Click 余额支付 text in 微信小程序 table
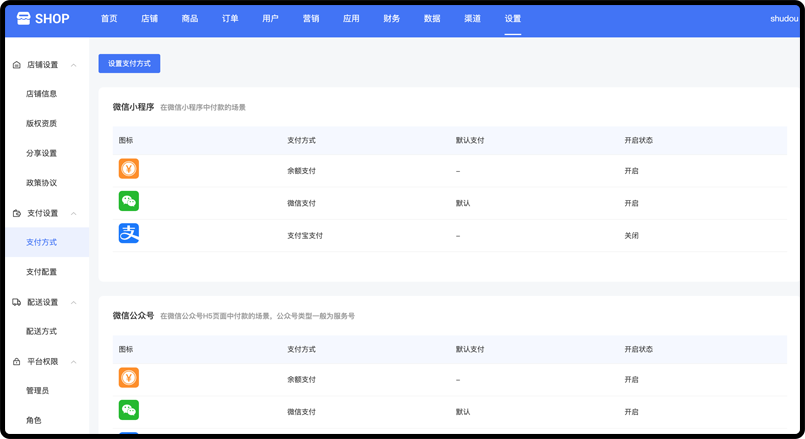Viewport: 805px width, 439px height. pos(301,171)
